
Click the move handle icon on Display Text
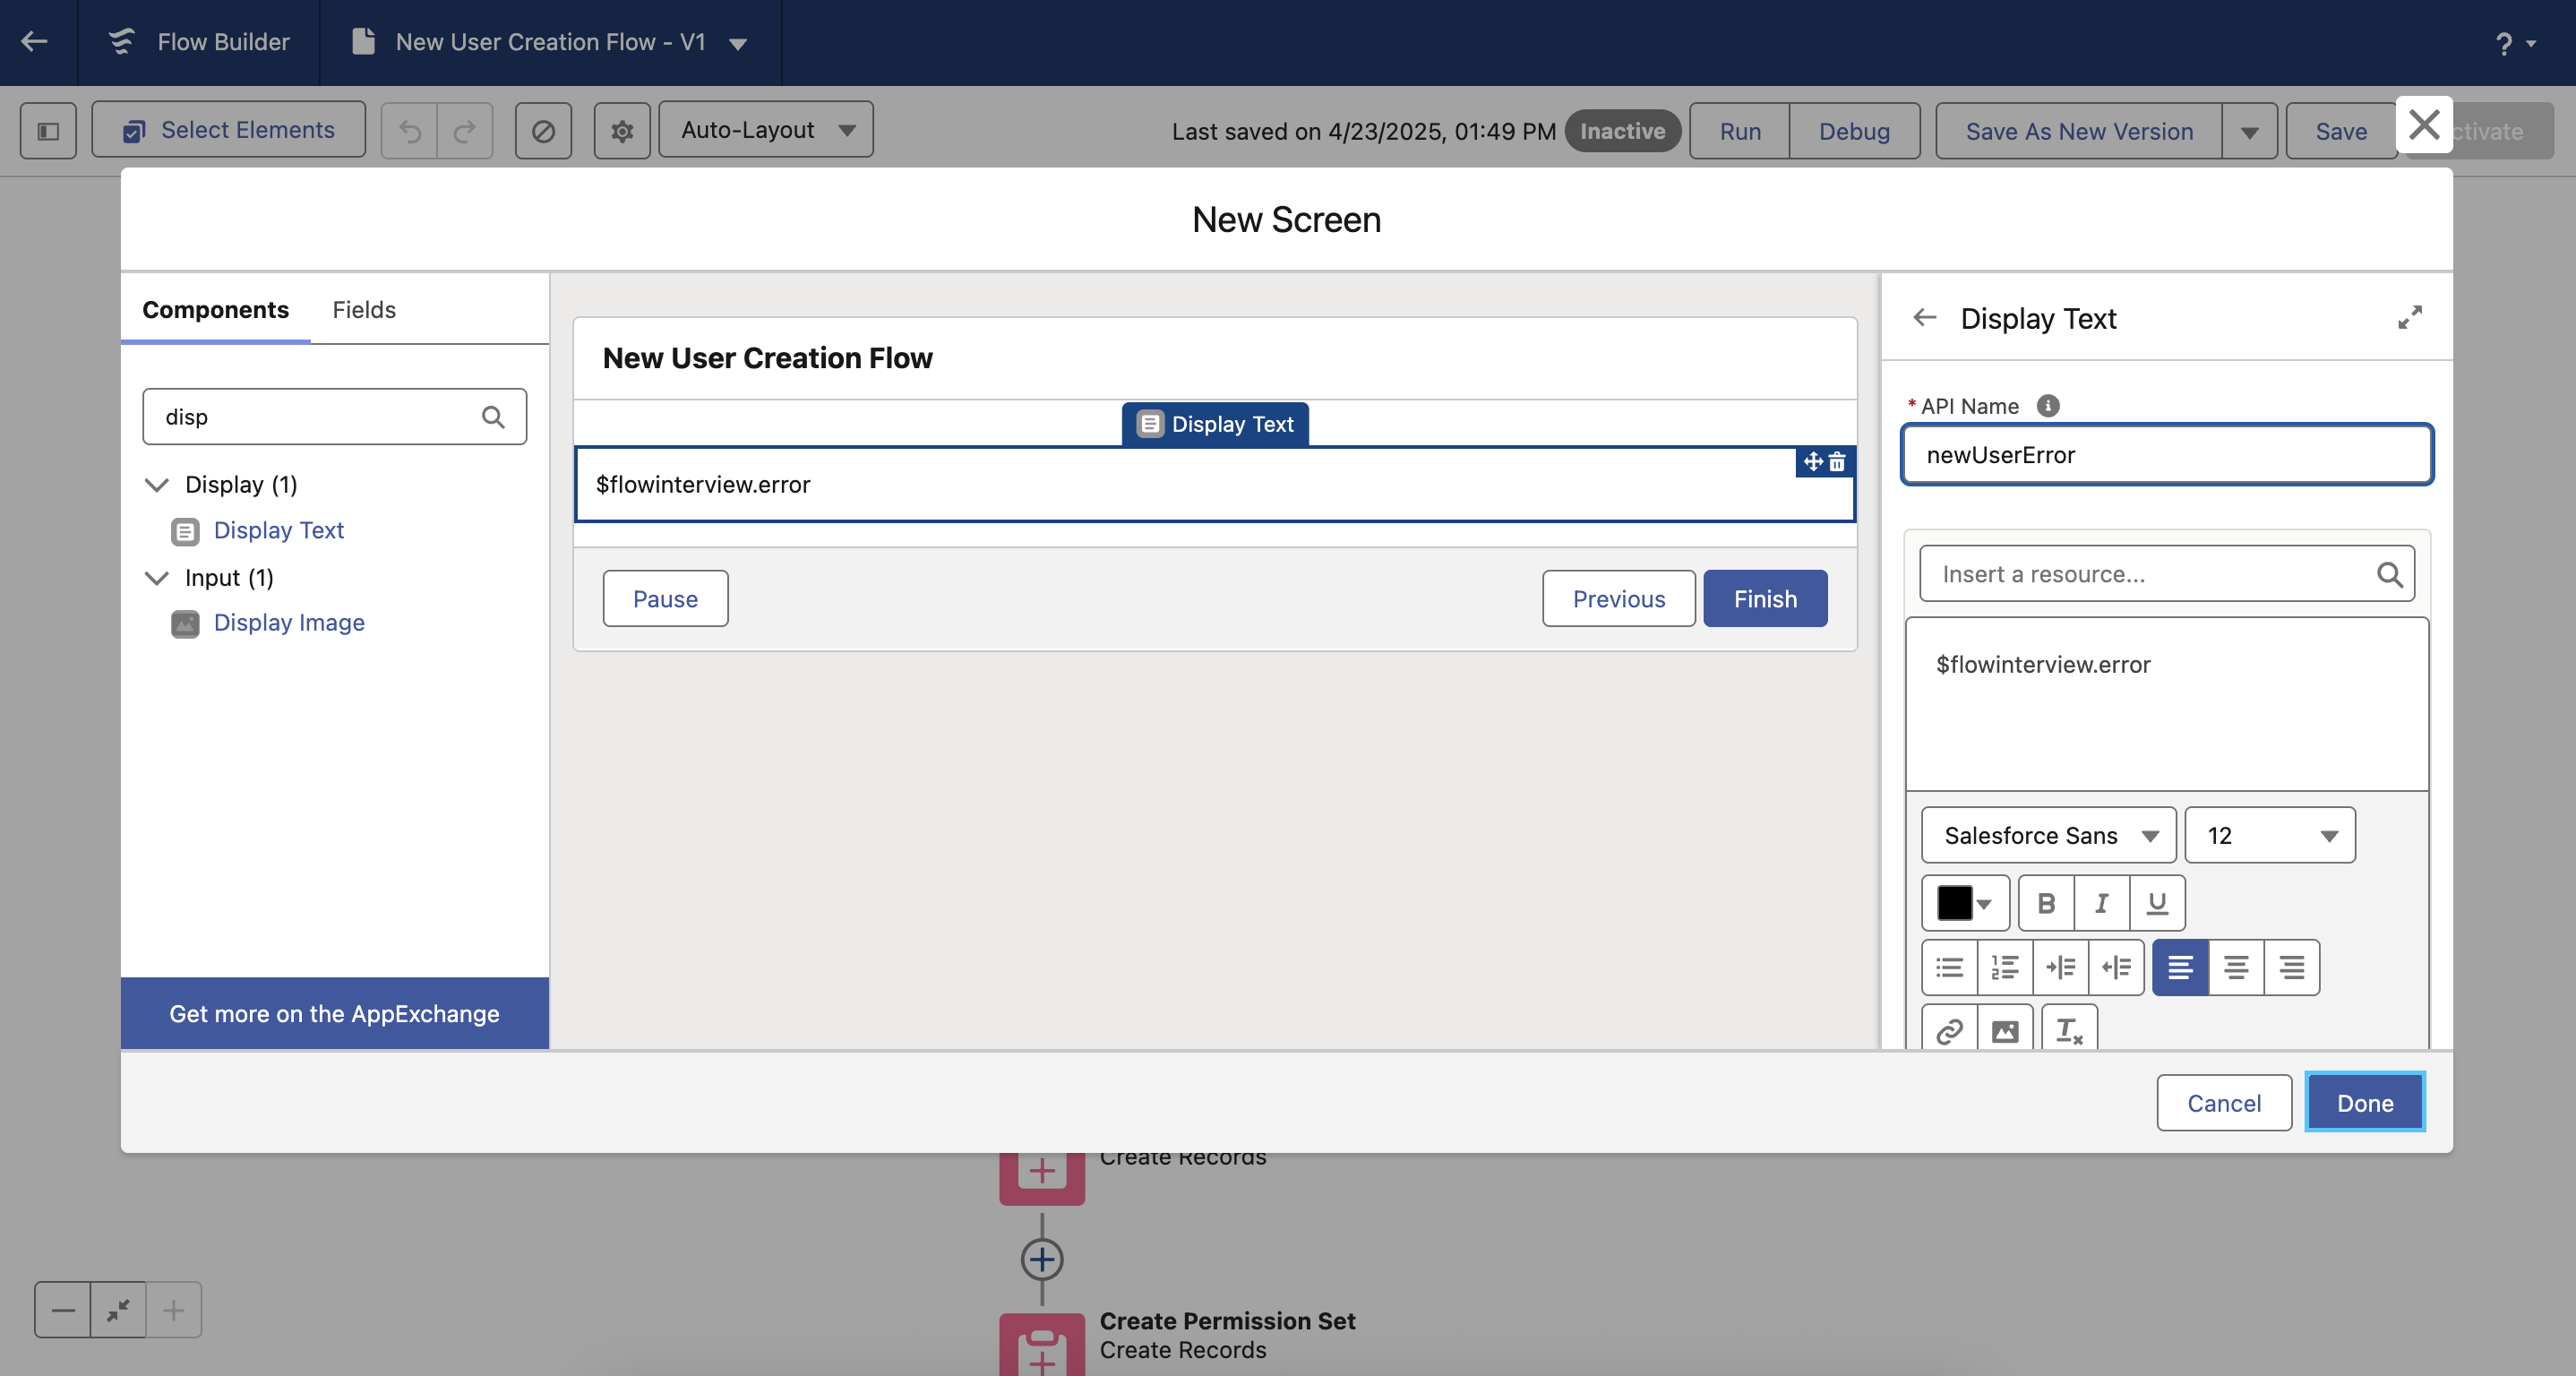(1812, 462)
